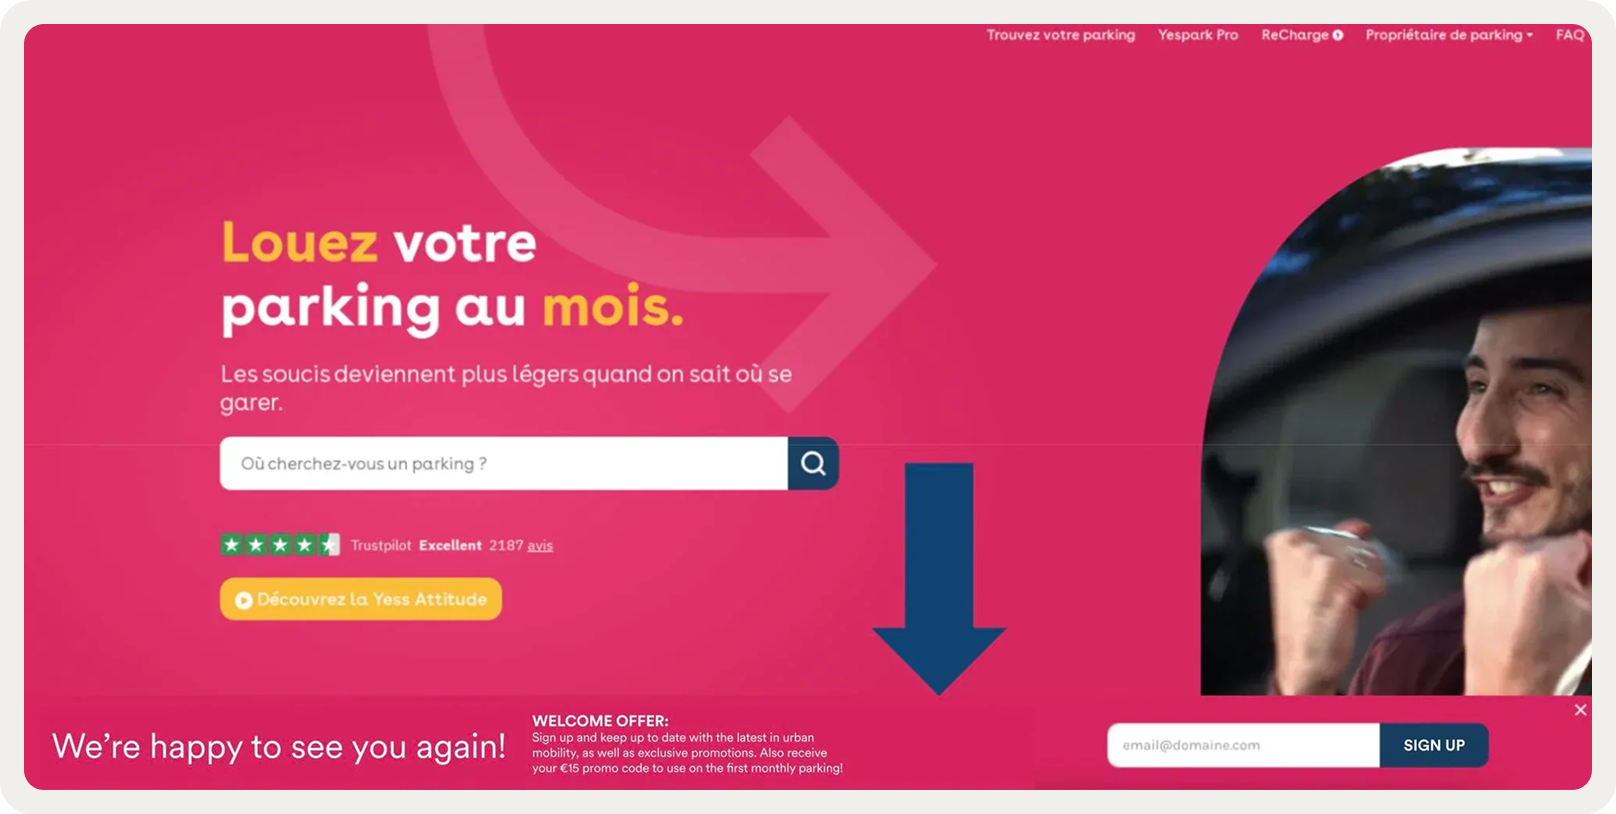Click the ReCharge info badge icon
Screen dimensions: 1616x814
[1338, 35]
